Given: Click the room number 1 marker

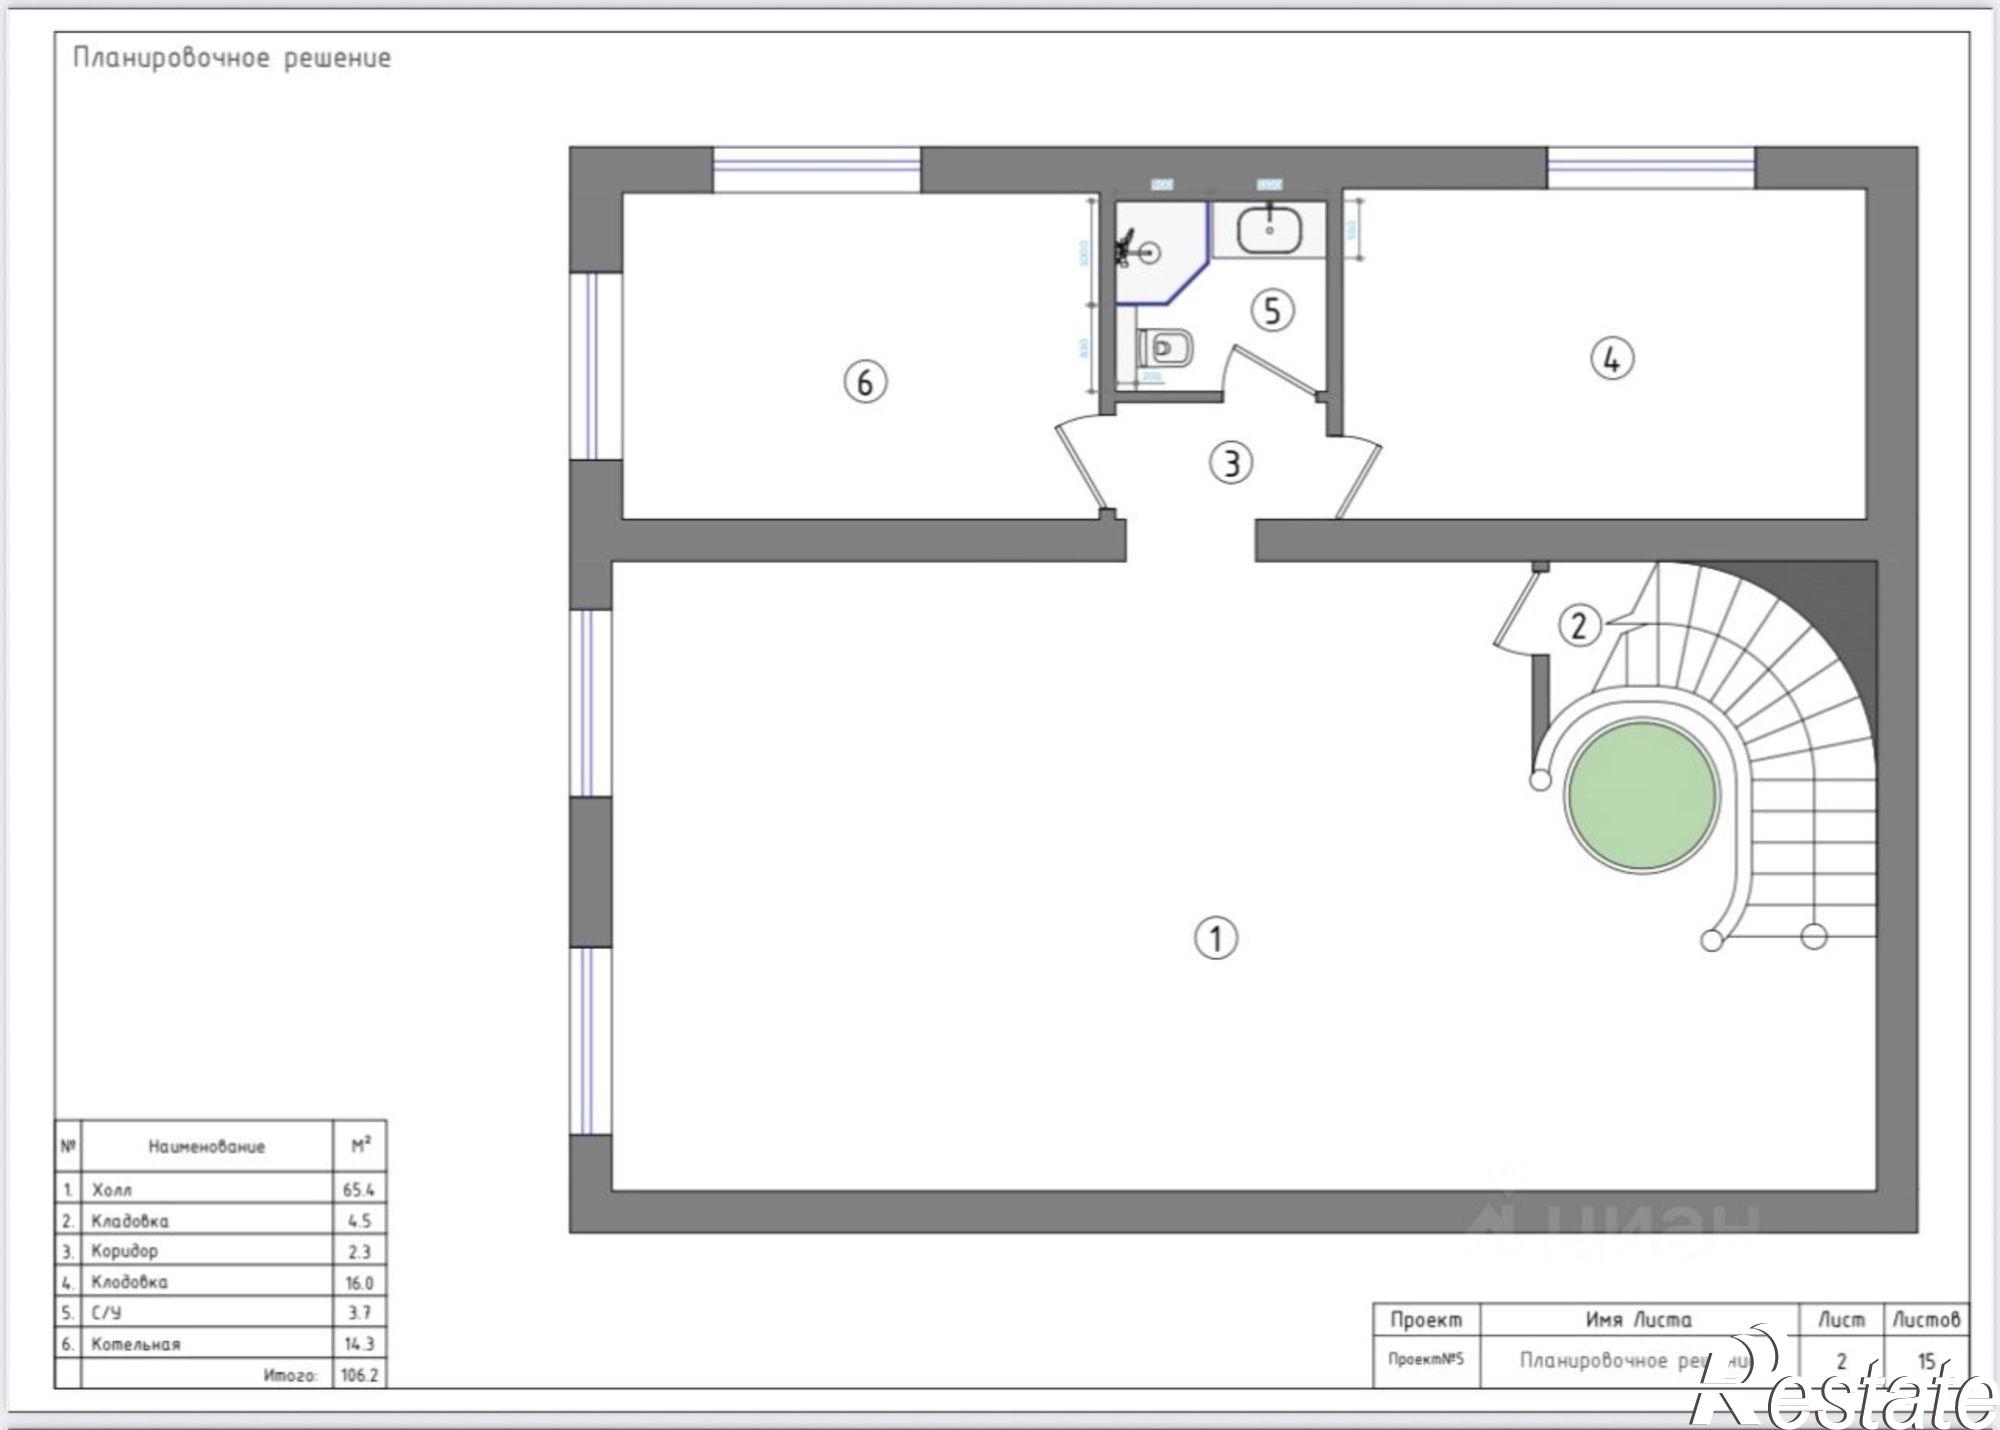Looking at the screenshot, I should (x=1216, y=938).
